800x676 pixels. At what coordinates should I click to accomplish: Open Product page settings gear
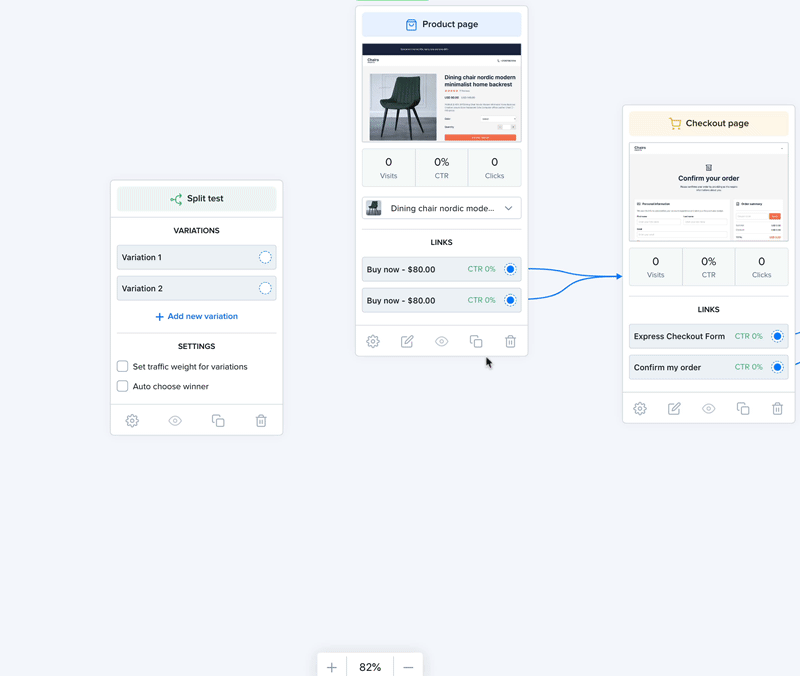pos(373,341)
